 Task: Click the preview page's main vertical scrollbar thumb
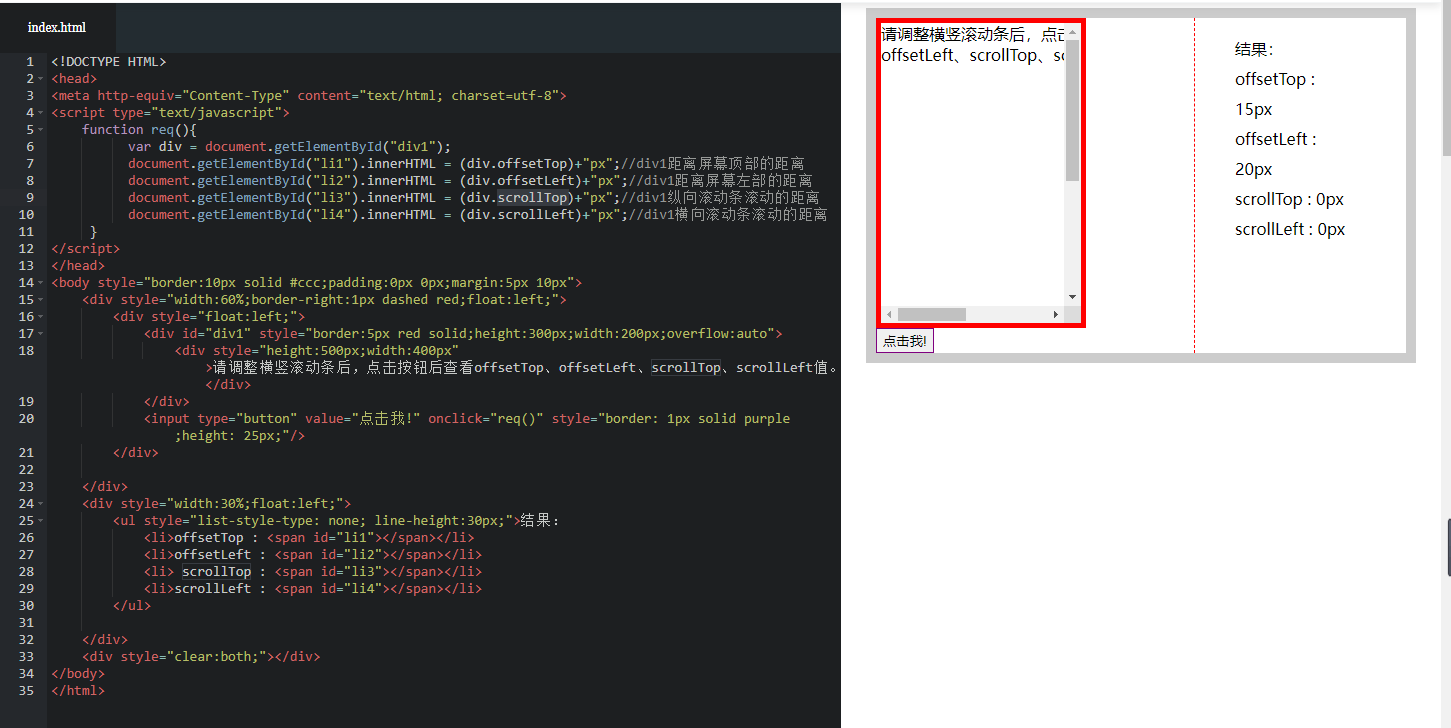click(1445, 80)
